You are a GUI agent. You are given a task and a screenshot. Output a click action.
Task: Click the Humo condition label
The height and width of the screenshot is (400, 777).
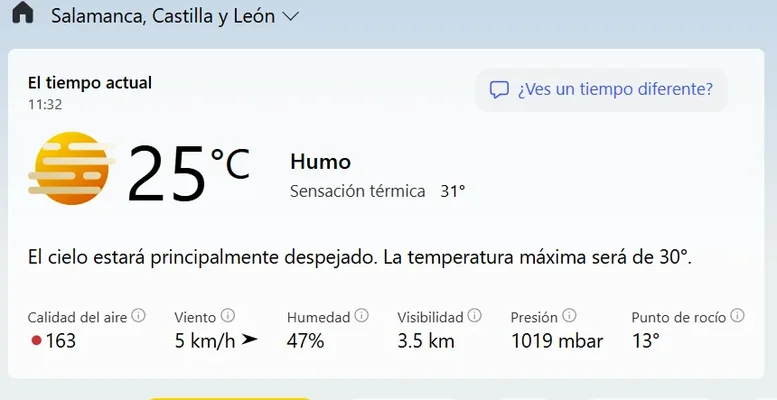(320, 162)
